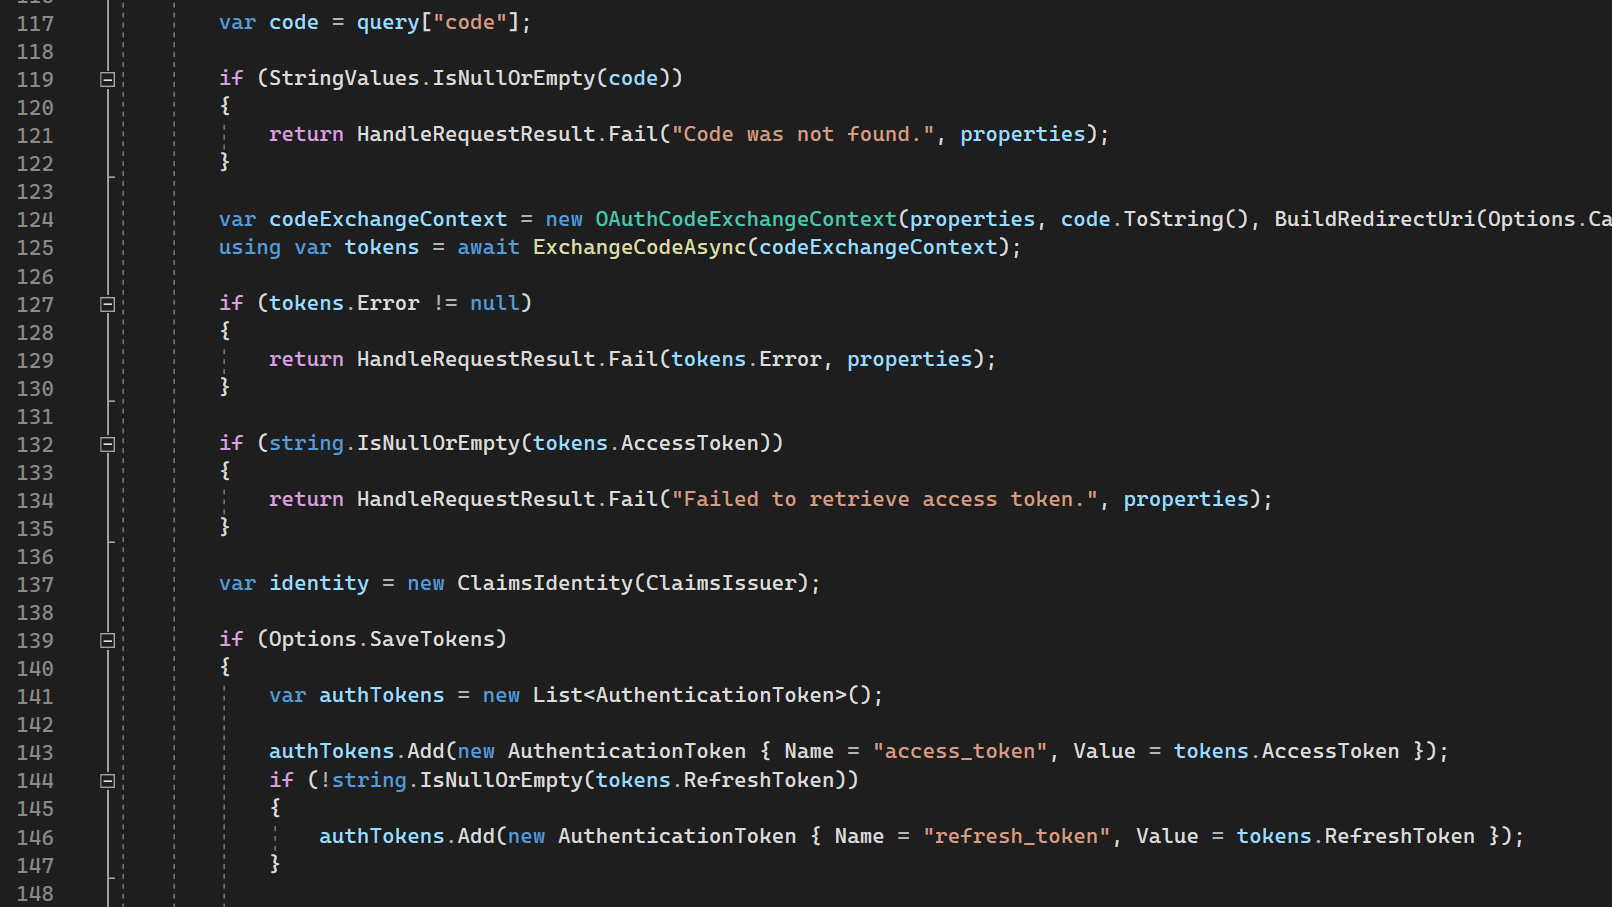This screenshot has height=907, width=1612.
Task: Click the await keyword on line 125
Action: (488, 247)
